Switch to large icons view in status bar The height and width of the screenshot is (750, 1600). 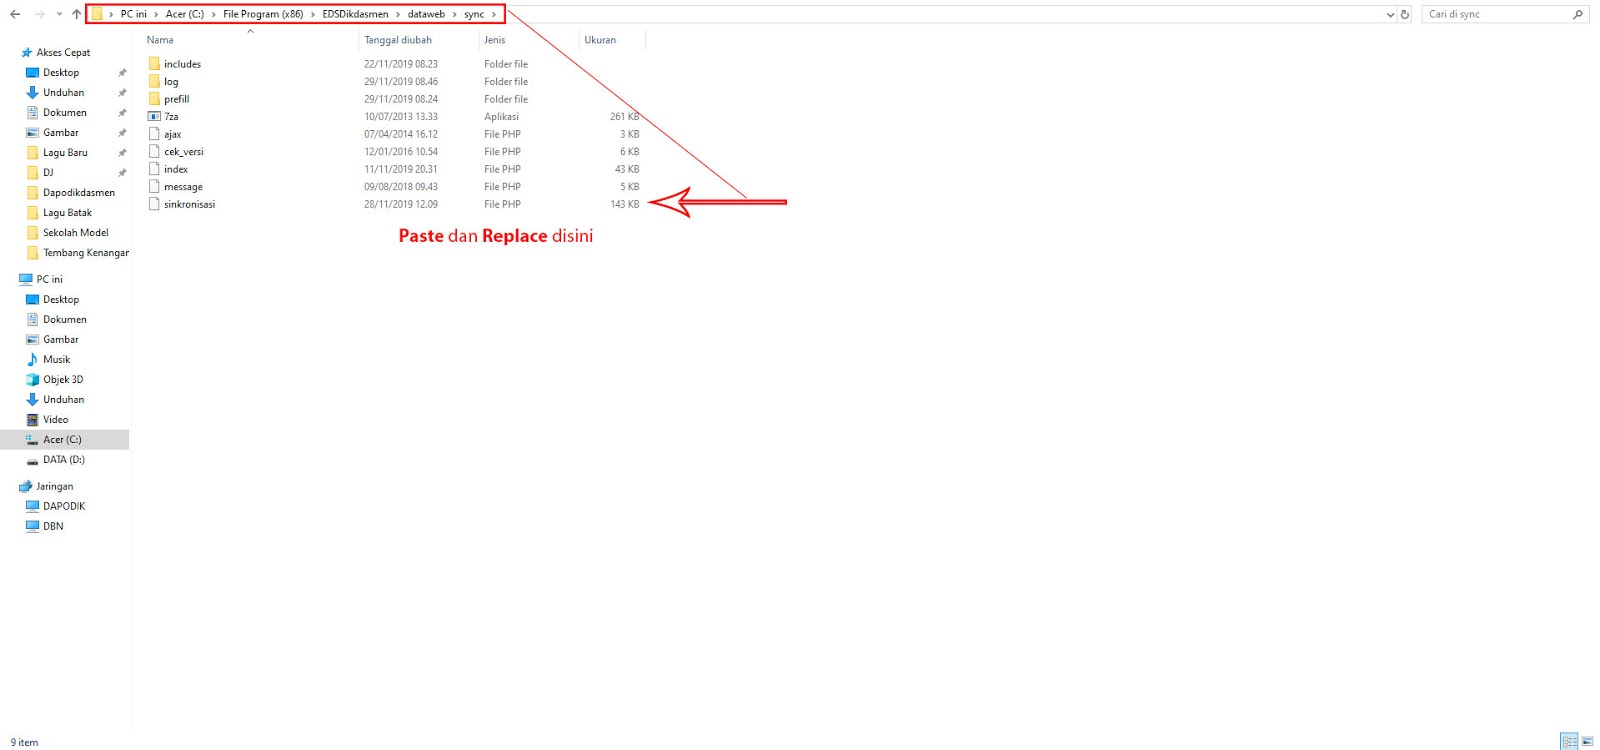click(x=1587, y=741)
